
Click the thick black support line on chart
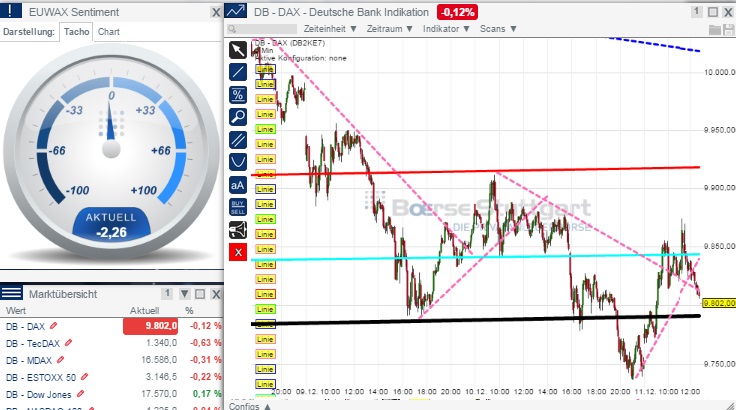[x=475, y=320]
